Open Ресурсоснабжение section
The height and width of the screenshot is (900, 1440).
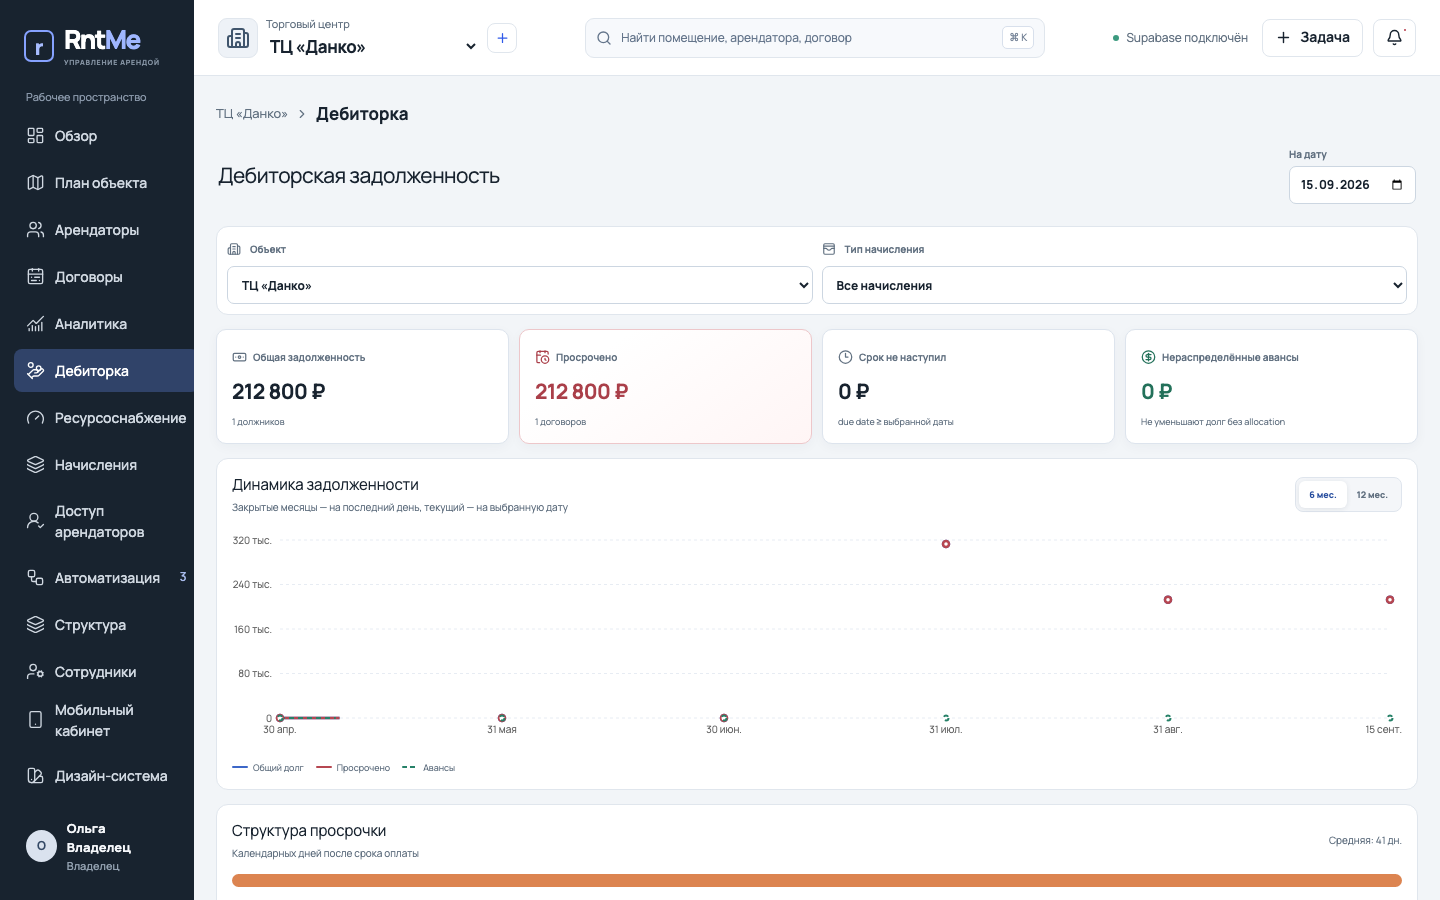click(104, 418)
